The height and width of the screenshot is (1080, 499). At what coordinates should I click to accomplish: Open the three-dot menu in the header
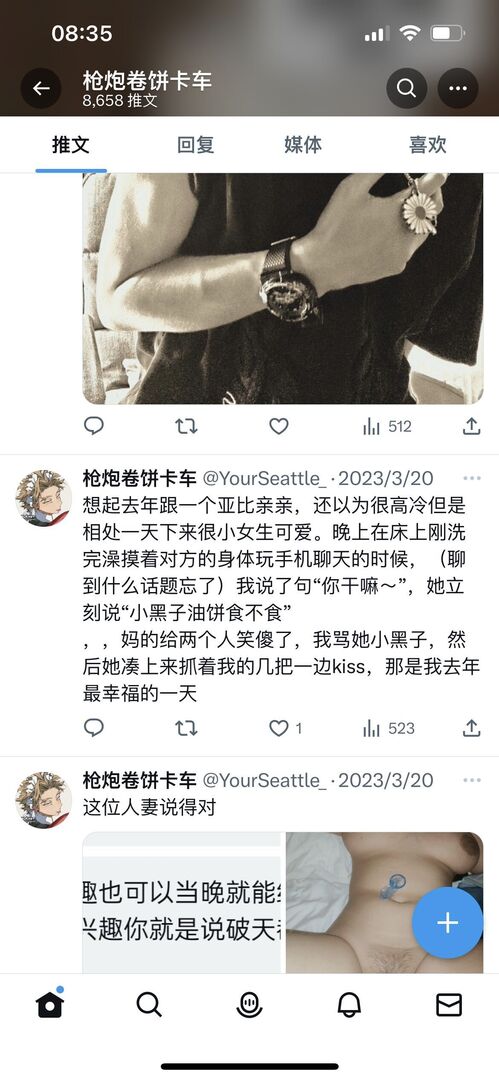[458, 88]
